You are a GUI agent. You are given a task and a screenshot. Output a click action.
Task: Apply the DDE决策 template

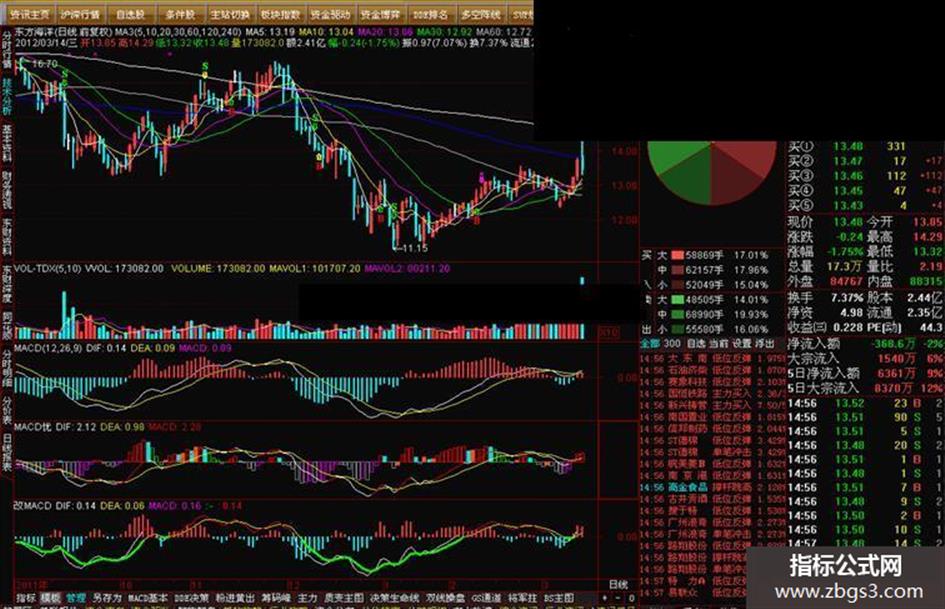tap(192, 598)
